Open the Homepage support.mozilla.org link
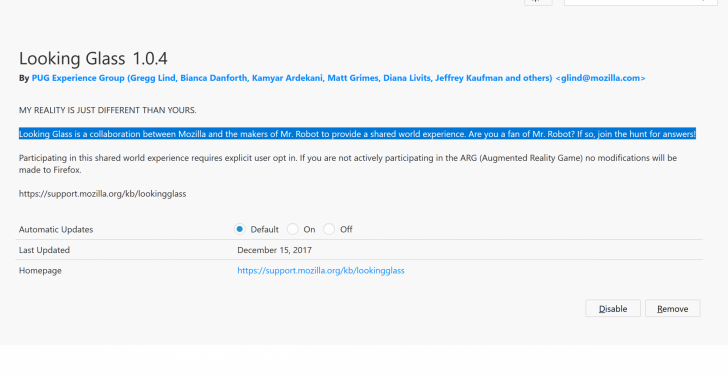This screenshot has width=728, height=377. pos(321,270)
